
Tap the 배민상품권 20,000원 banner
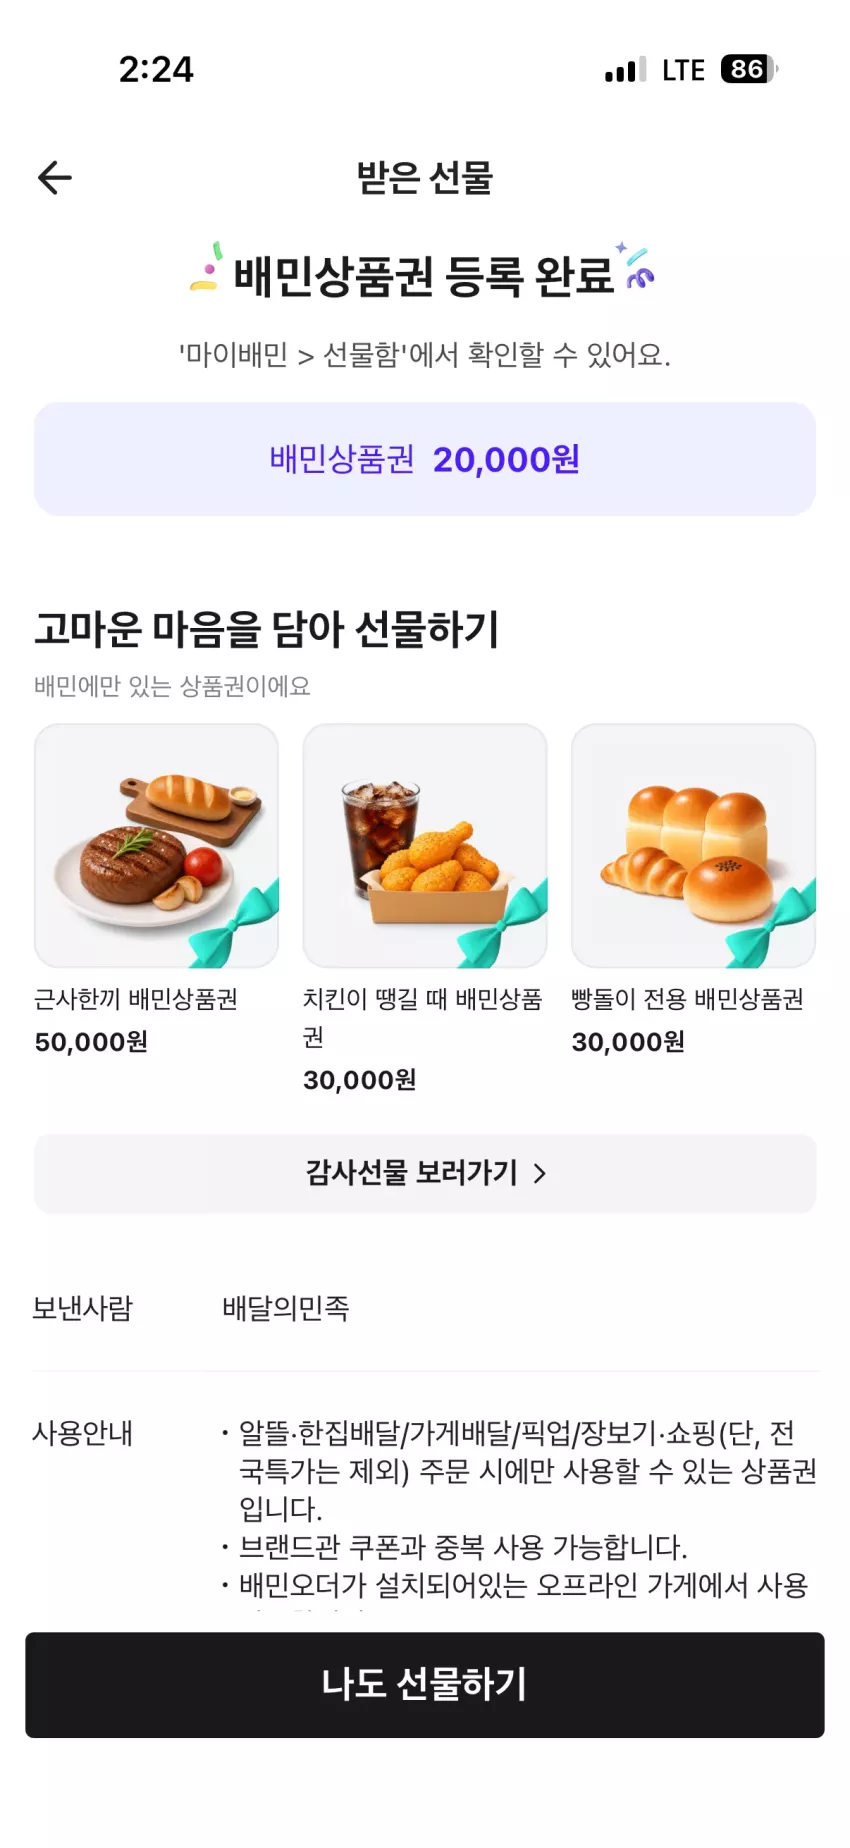tap(425, 459)
